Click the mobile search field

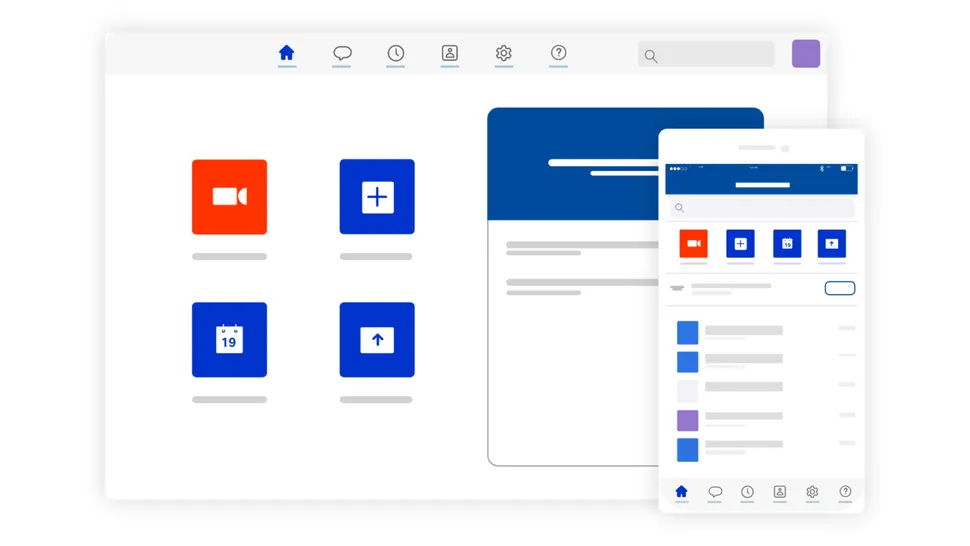(x=762, y=208)
